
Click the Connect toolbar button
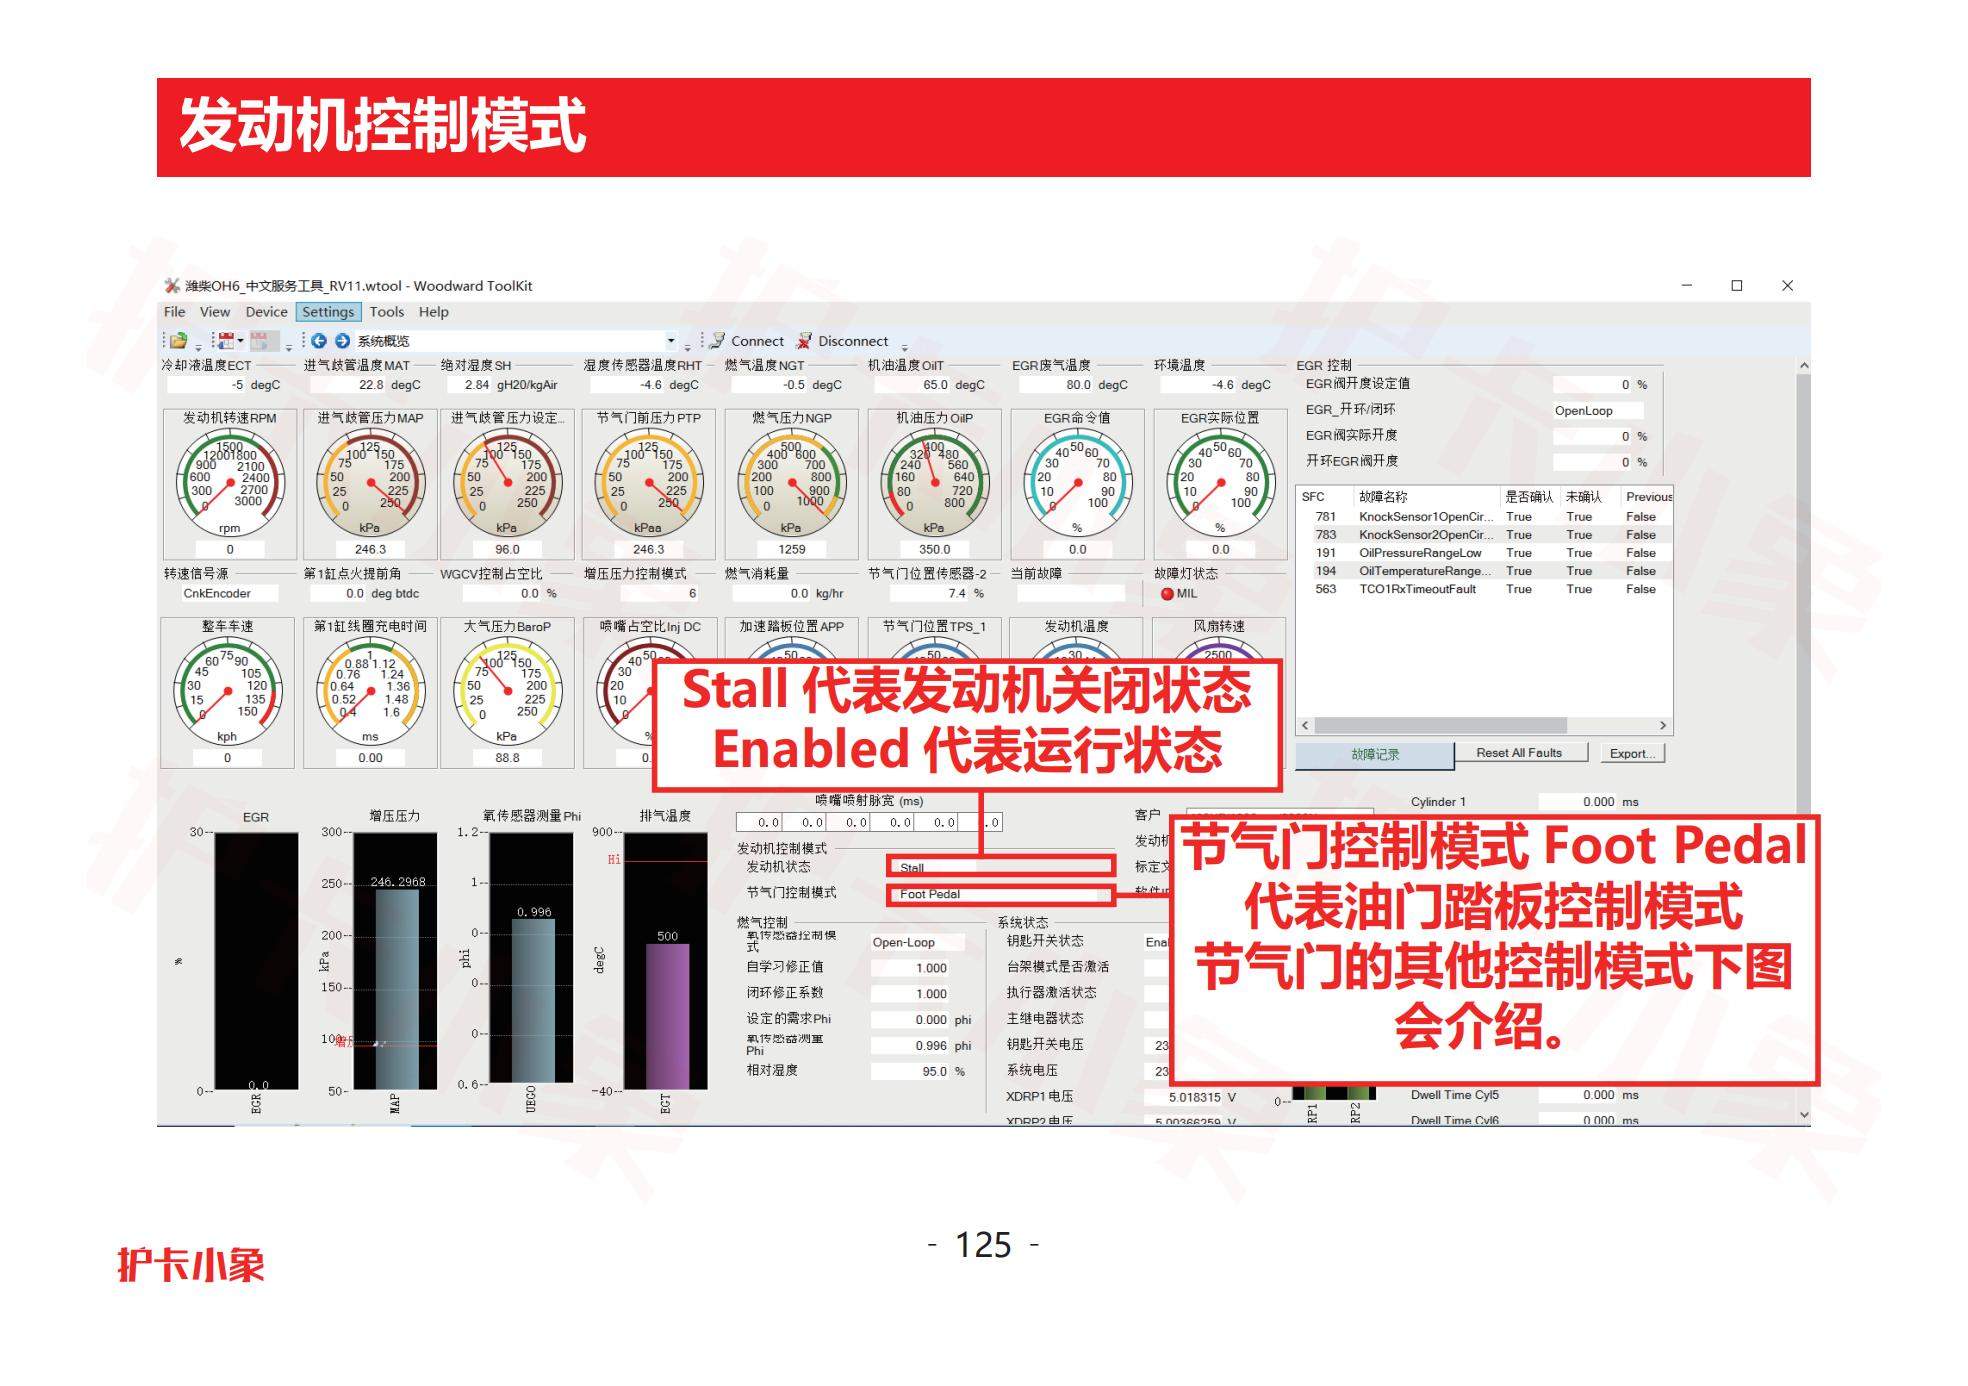[x=746, y=341]
